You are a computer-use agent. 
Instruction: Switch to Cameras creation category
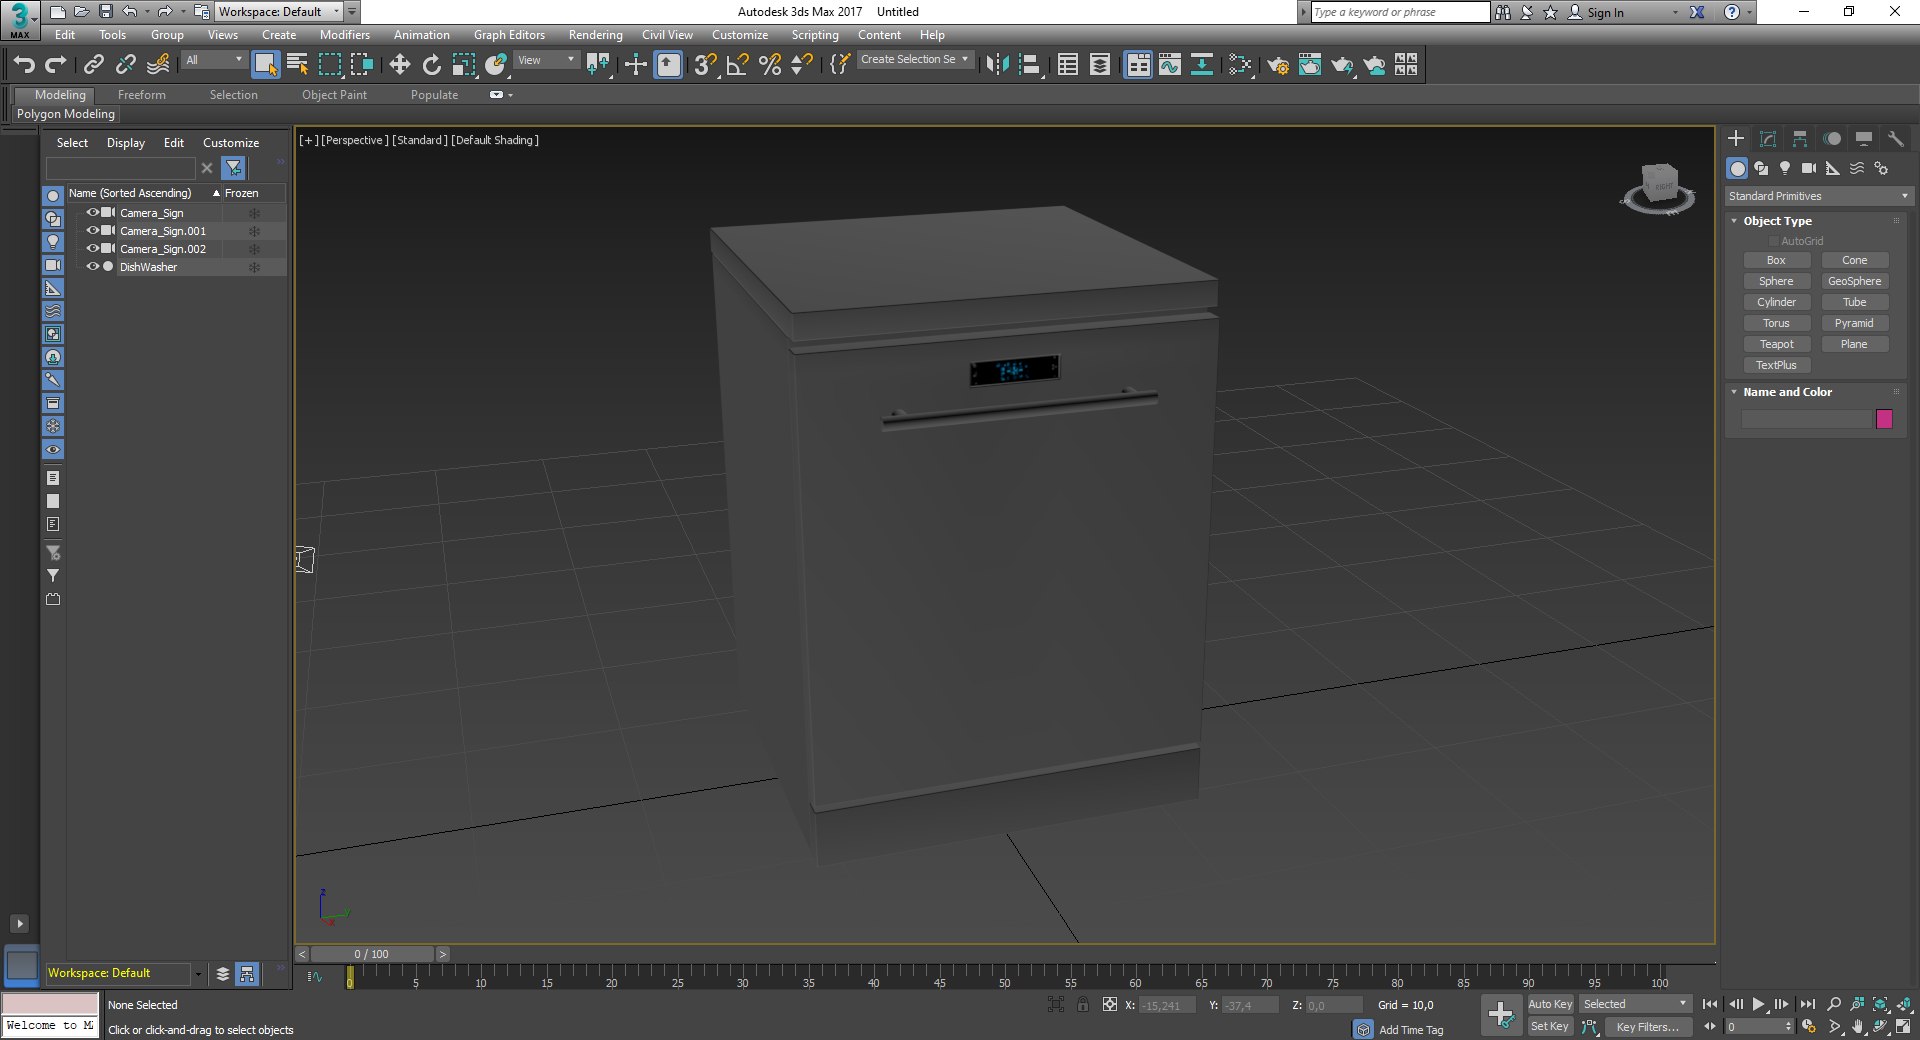tap(1809, 168)
